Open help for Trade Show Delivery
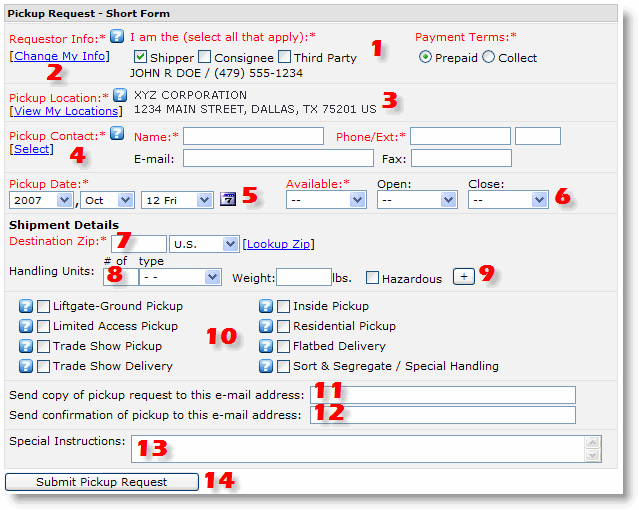 26,366
